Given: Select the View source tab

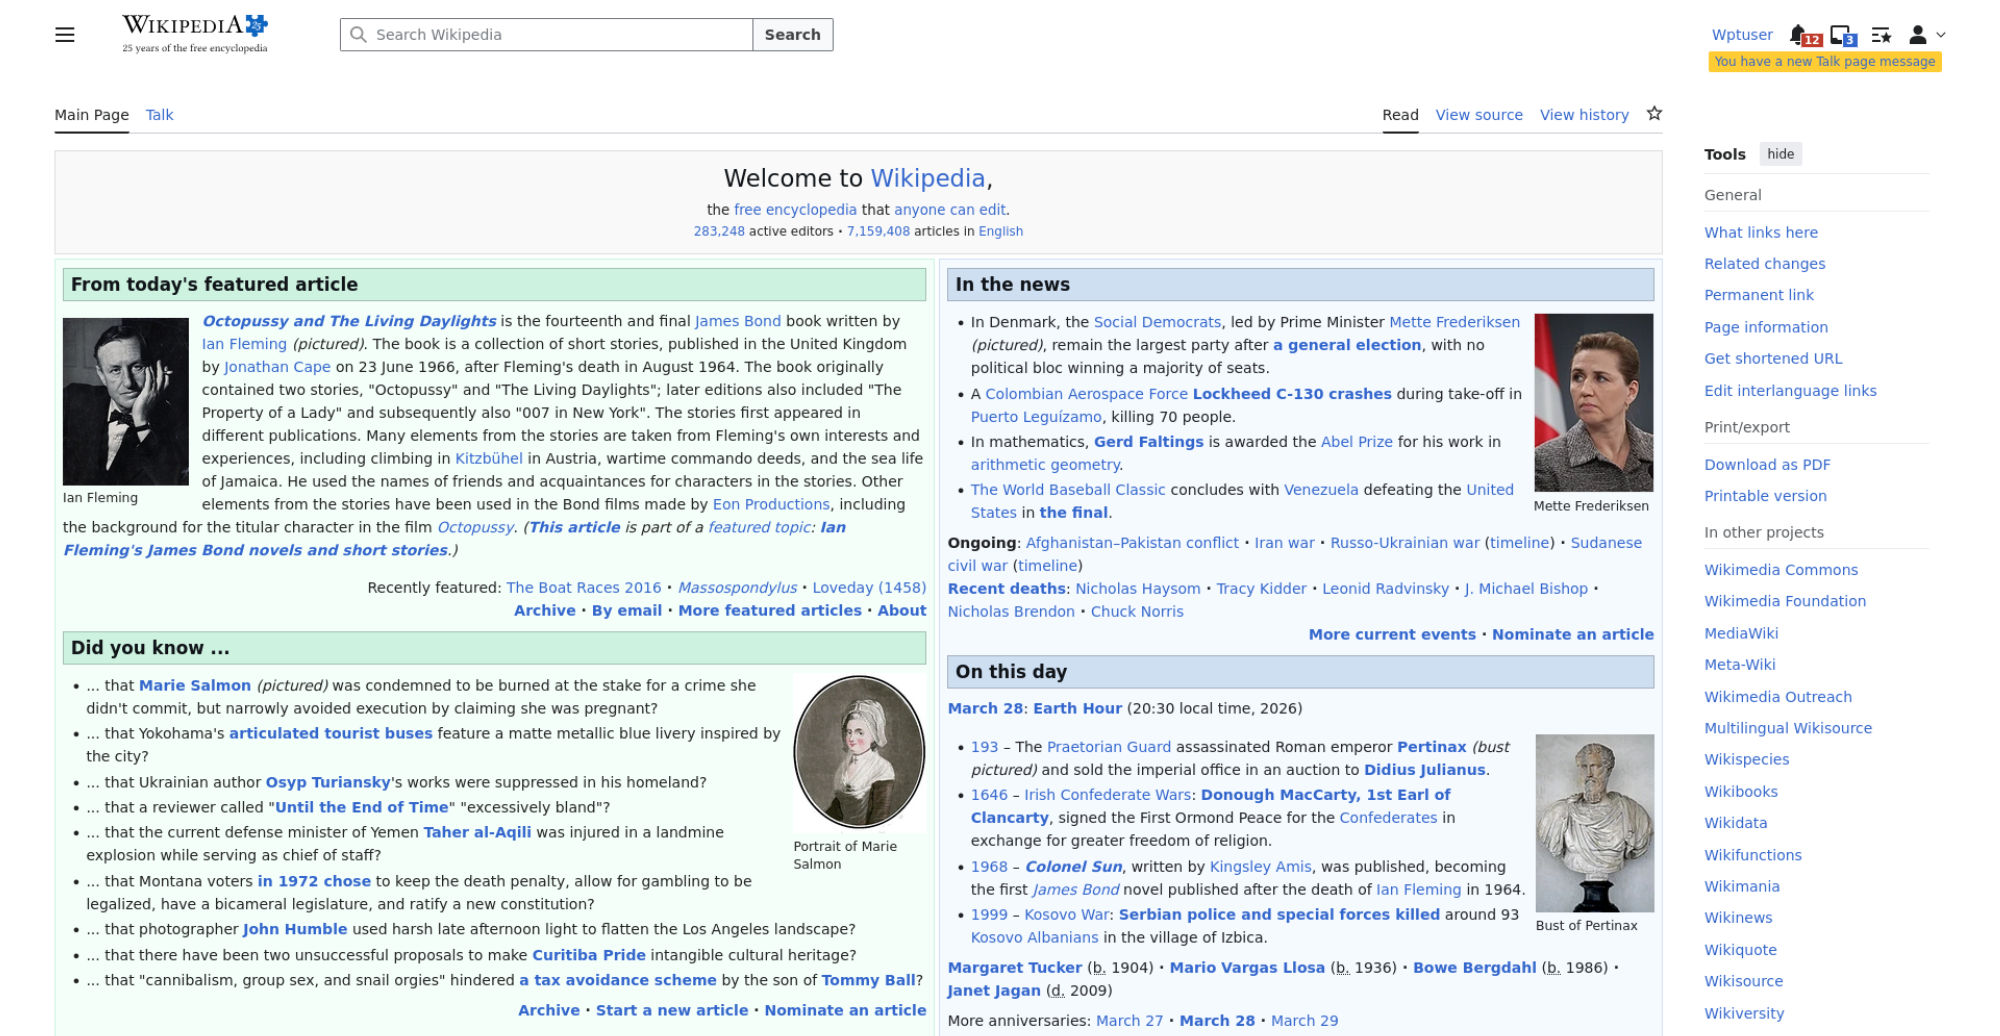Looking at the screenshot, I should click(x=1479, y=115).
